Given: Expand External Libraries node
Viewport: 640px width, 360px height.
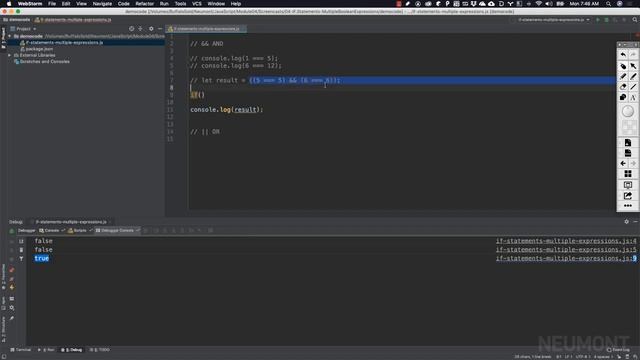Looking at the screenshot, I should click(10, 55).
